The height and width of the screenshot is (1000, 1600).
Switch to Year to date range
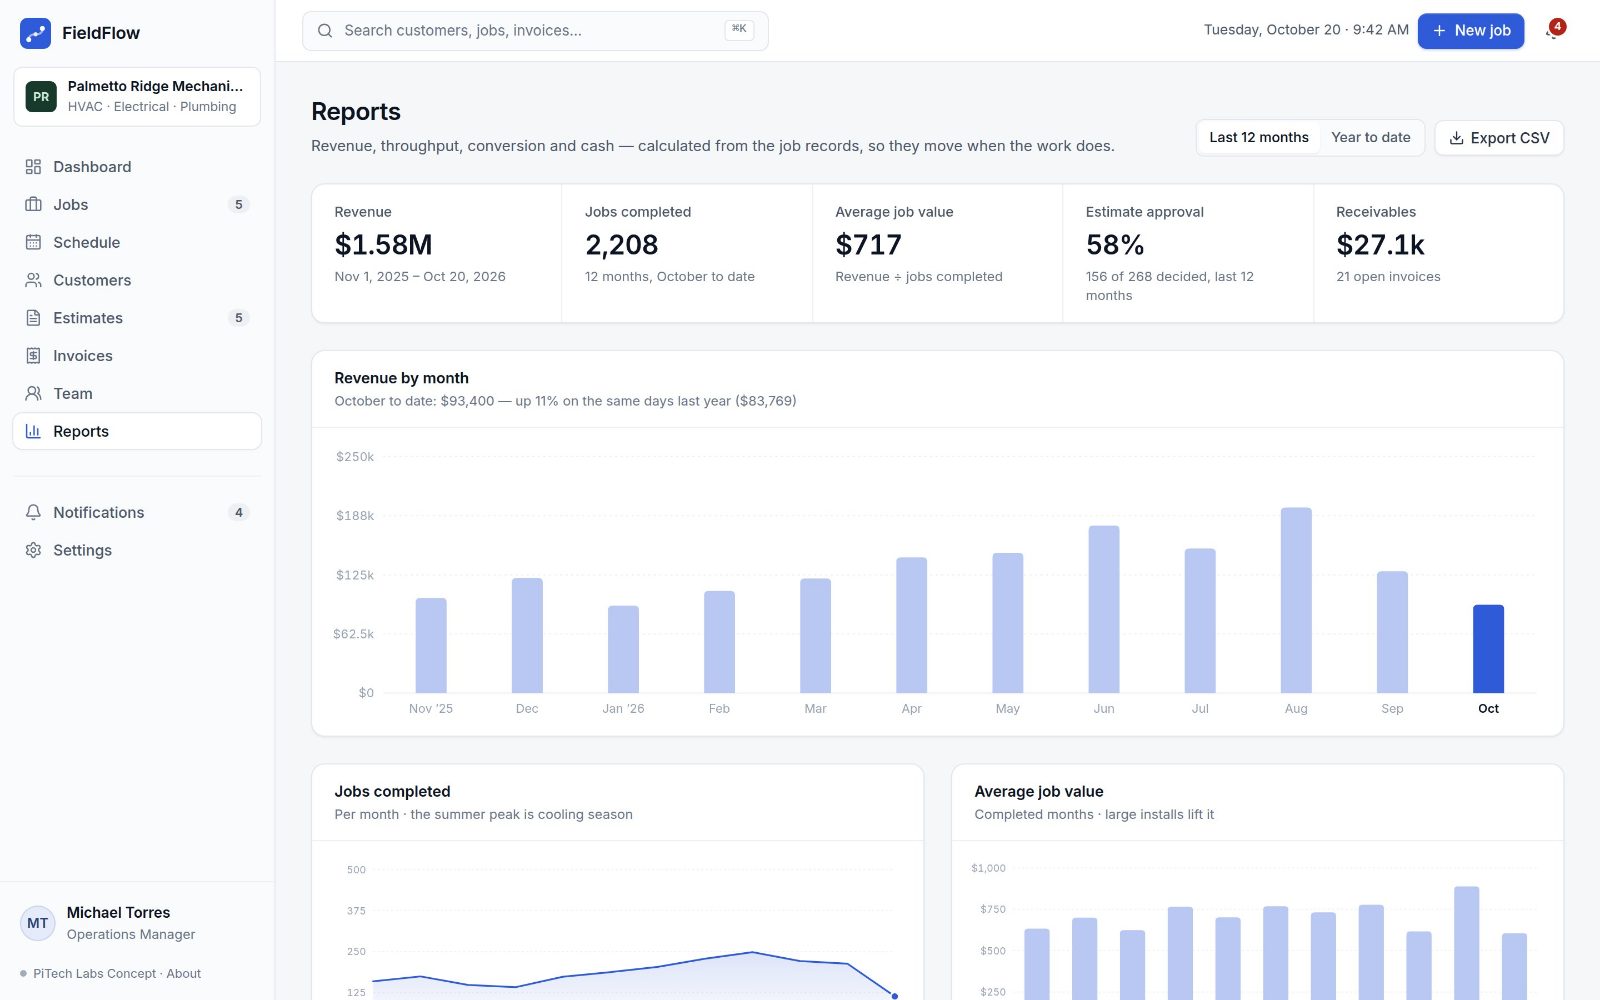click(x=1370, y=138)
